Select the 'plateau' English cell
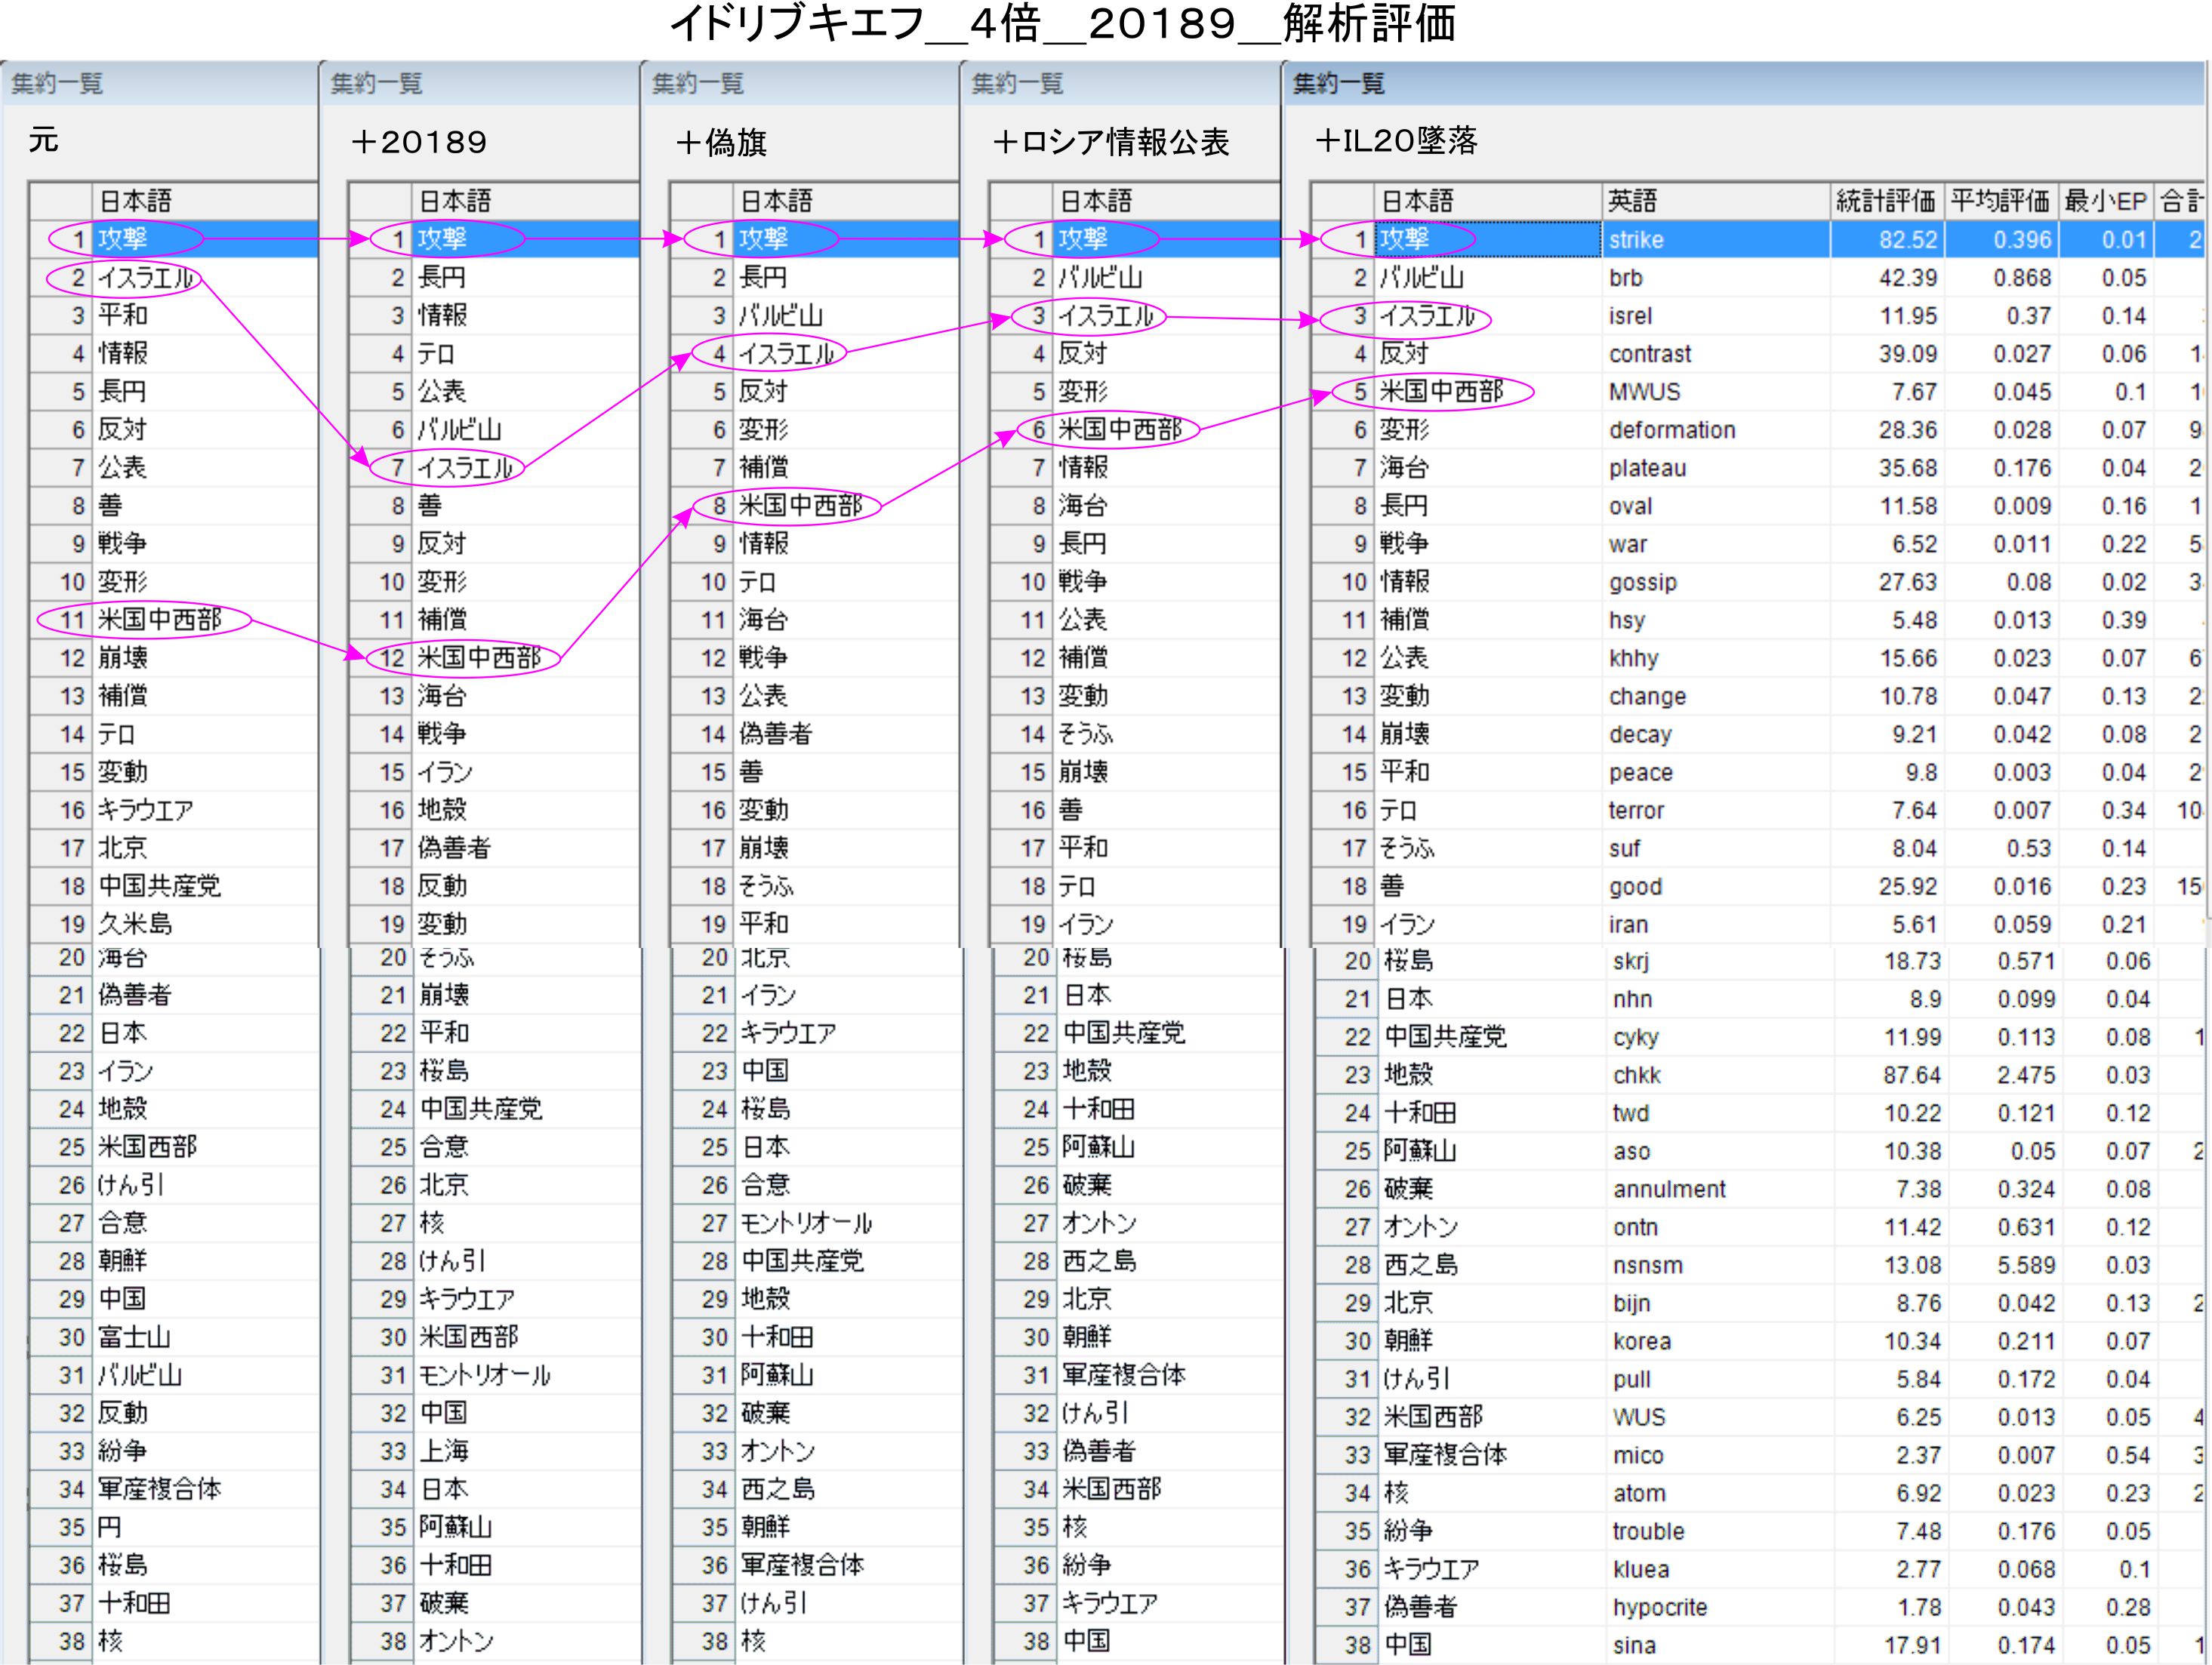This screenshot has width=2212, height=1665. pos(1647,468)
